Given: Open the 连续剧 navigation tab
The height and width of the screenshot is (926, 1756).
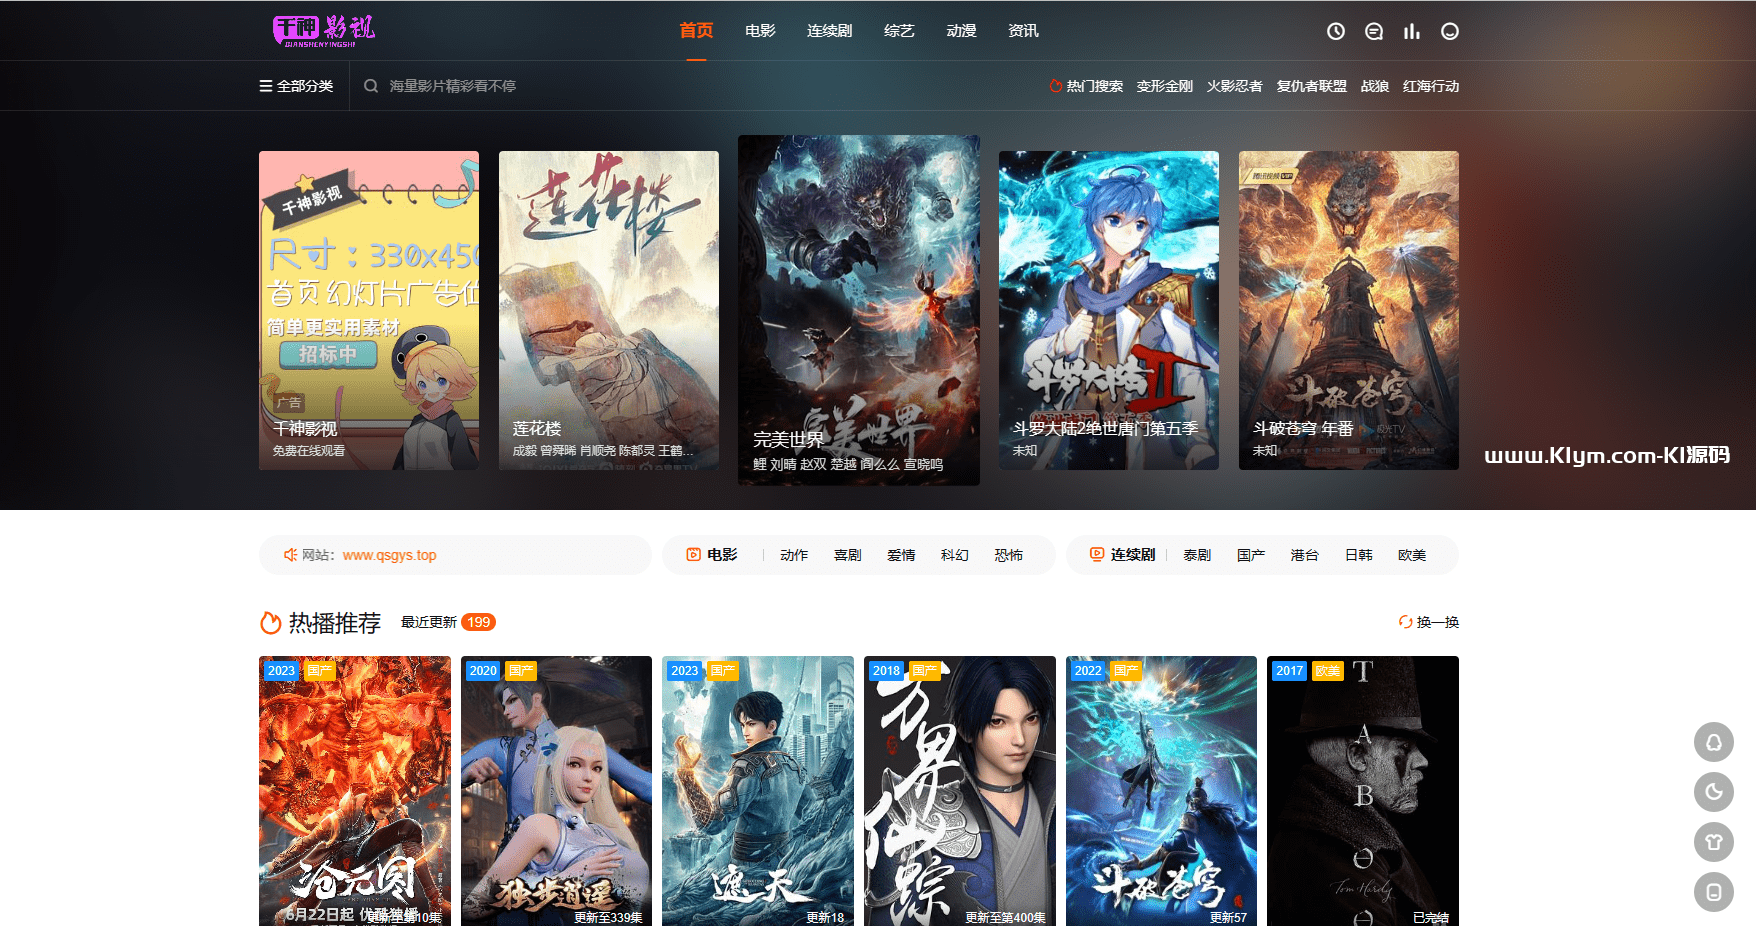Looking at the screenshot, I should pos(829,31).
